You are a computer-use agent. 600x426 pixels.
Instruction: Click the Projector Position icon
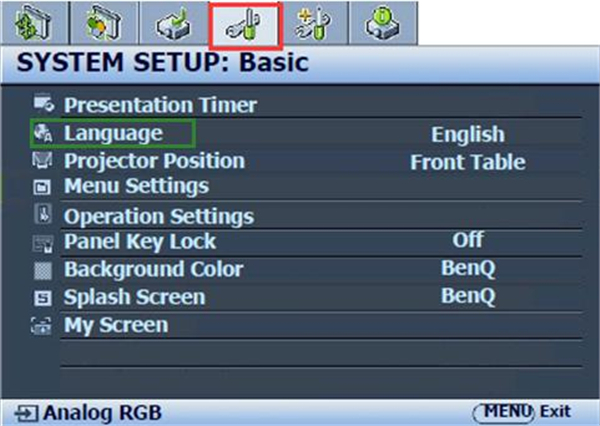(42, 160)
